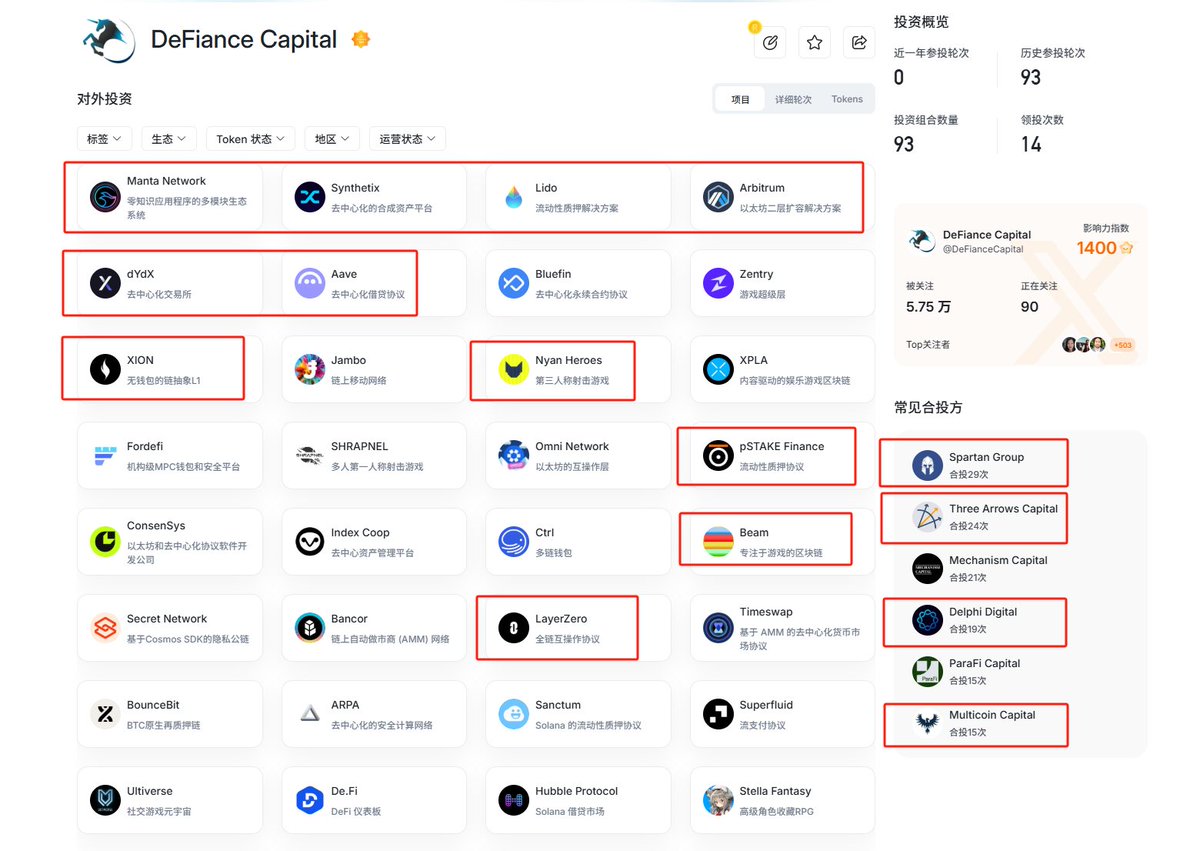
Task: Open the Index Coop project card
Action: point(374,542)
